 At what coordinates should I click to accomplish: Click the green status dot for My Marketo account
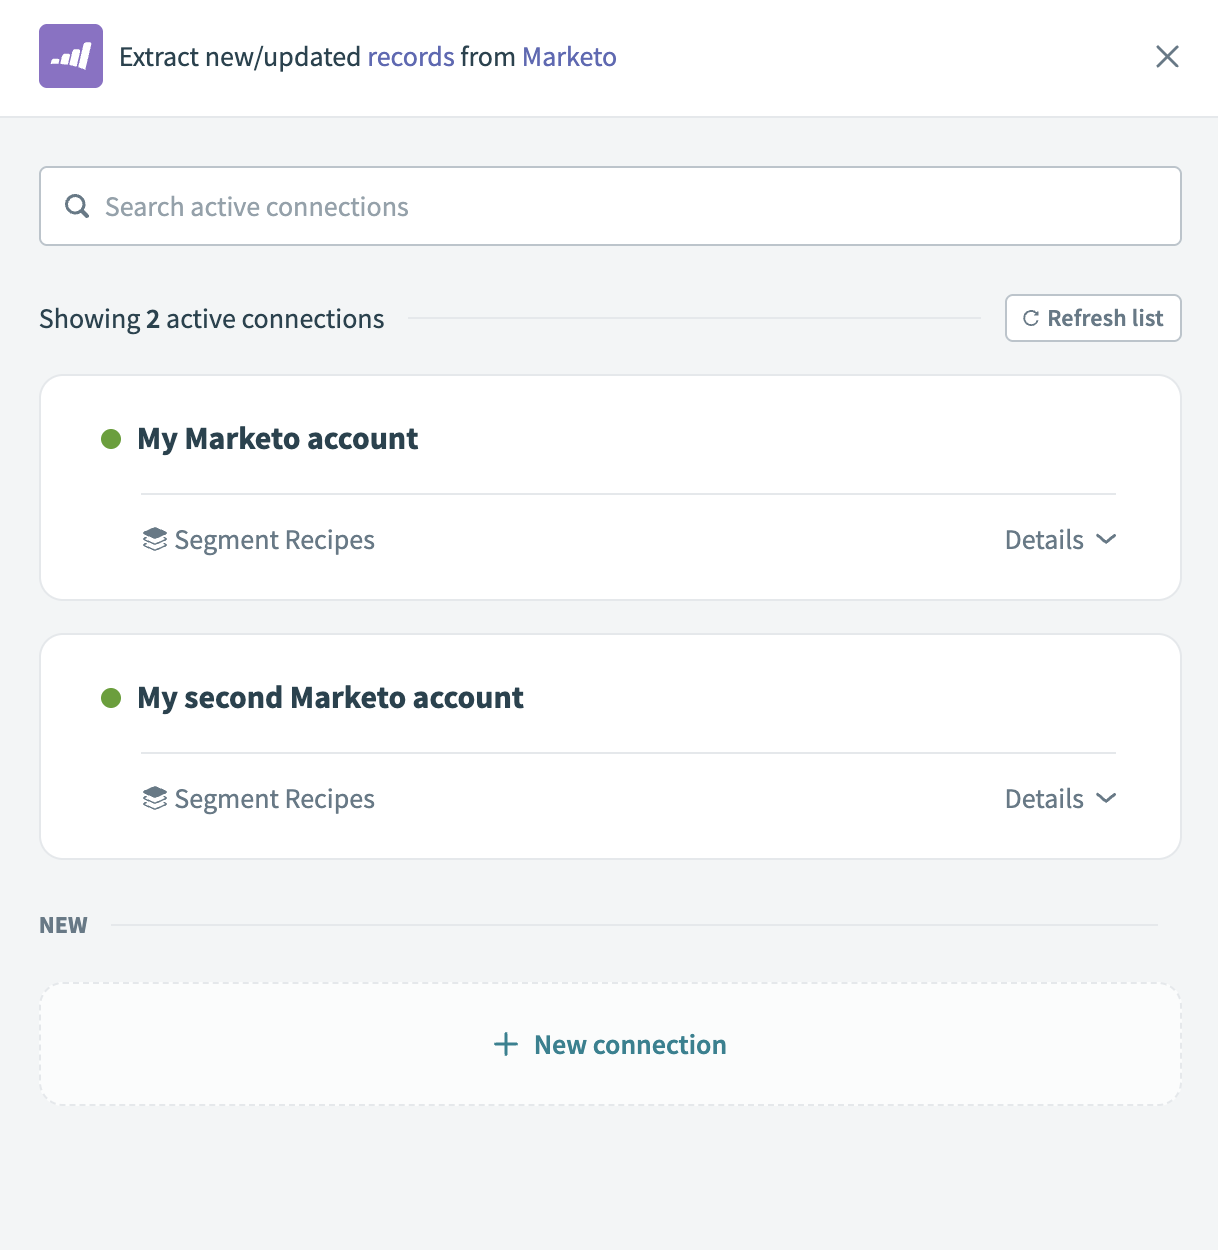(110, 439)
